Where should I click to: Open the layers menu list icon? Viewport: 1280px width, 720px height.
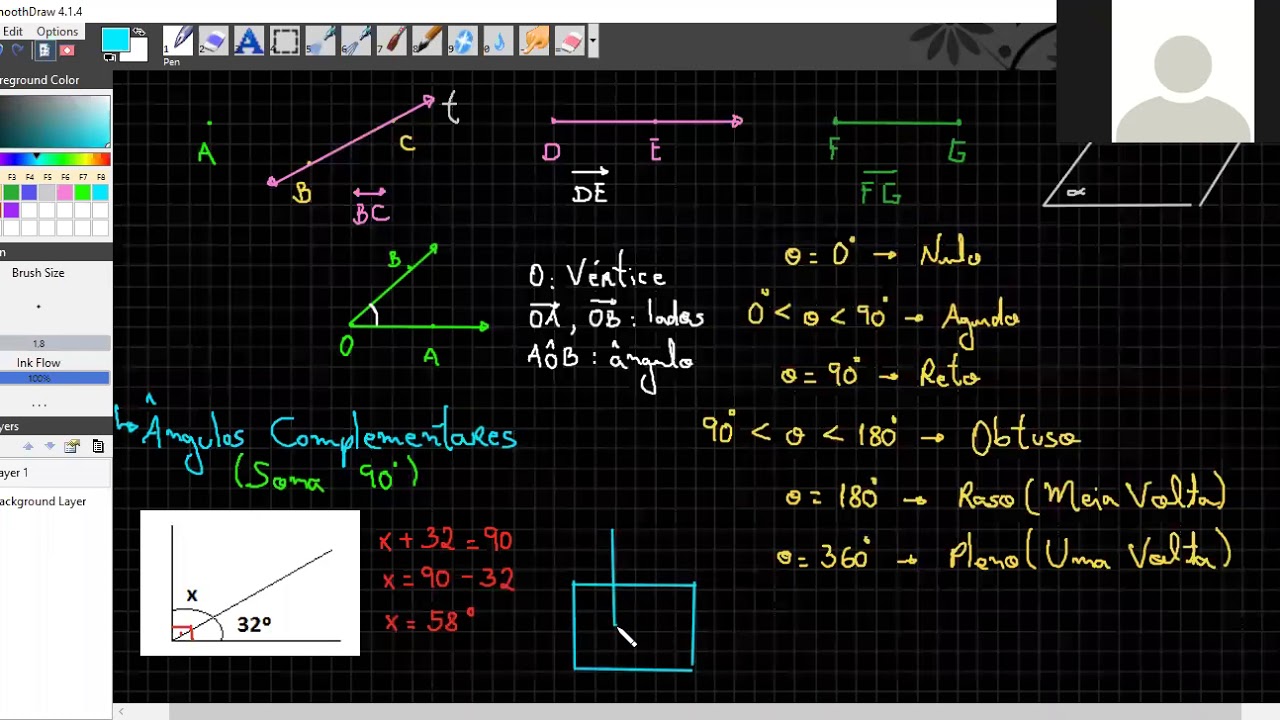coord(98,446)
